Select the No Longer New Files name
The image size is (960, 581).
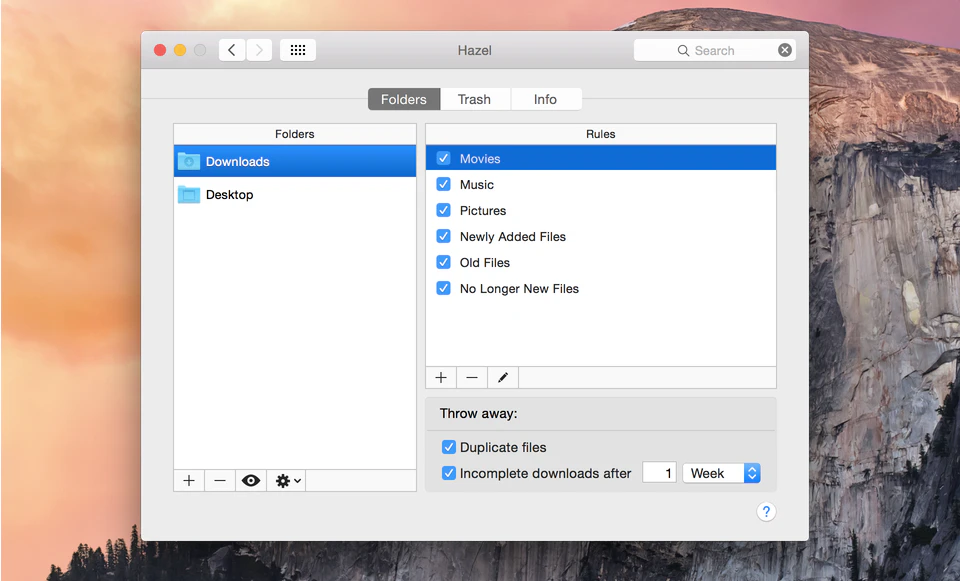pos(519,288)
